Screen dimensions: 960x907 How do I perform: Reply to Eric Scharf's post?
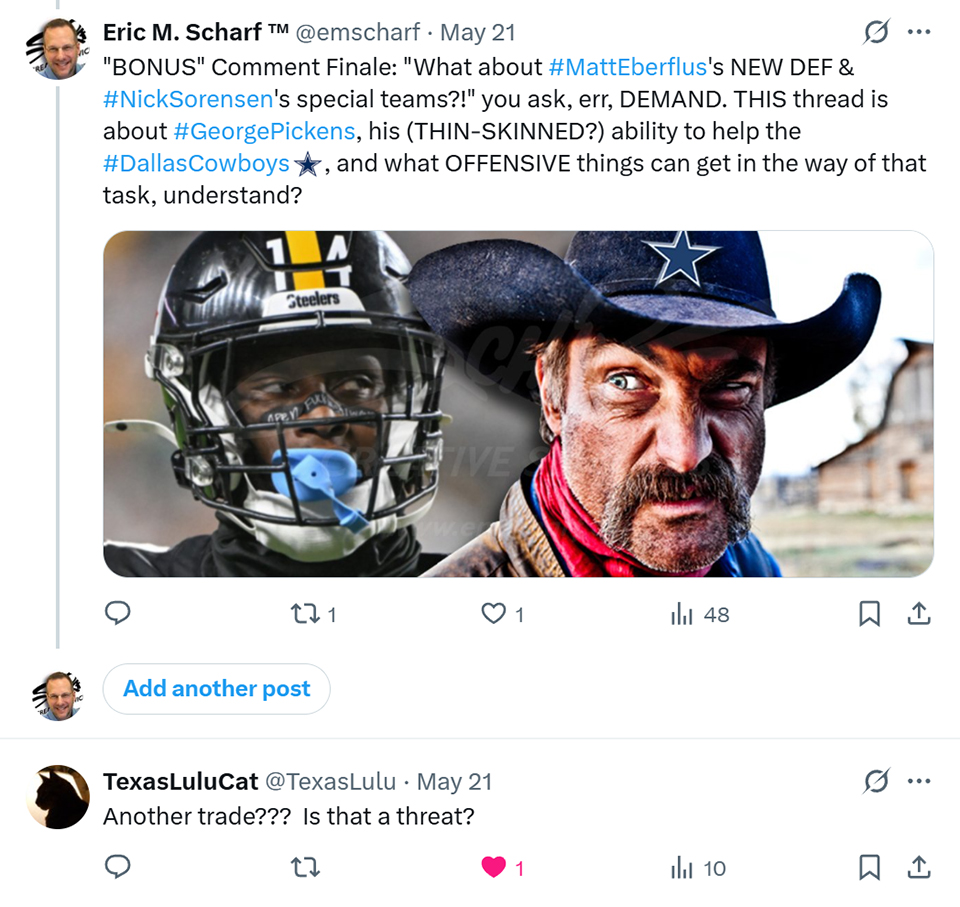pyautogui.click(x=118, y=613)
